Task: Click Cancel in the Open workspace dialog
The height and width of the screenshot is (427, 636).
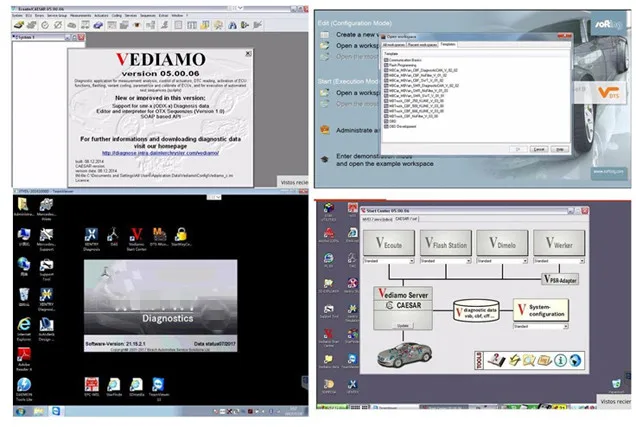Action: coord(539,149)
